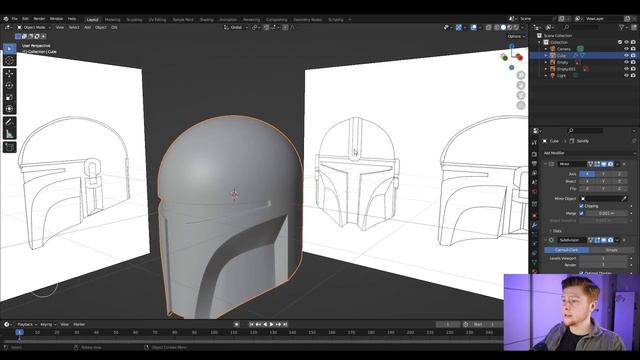Open the Output properties tab icon
Image resolution: width=640 pixels, height=360 pixels.
pos(534,164)
